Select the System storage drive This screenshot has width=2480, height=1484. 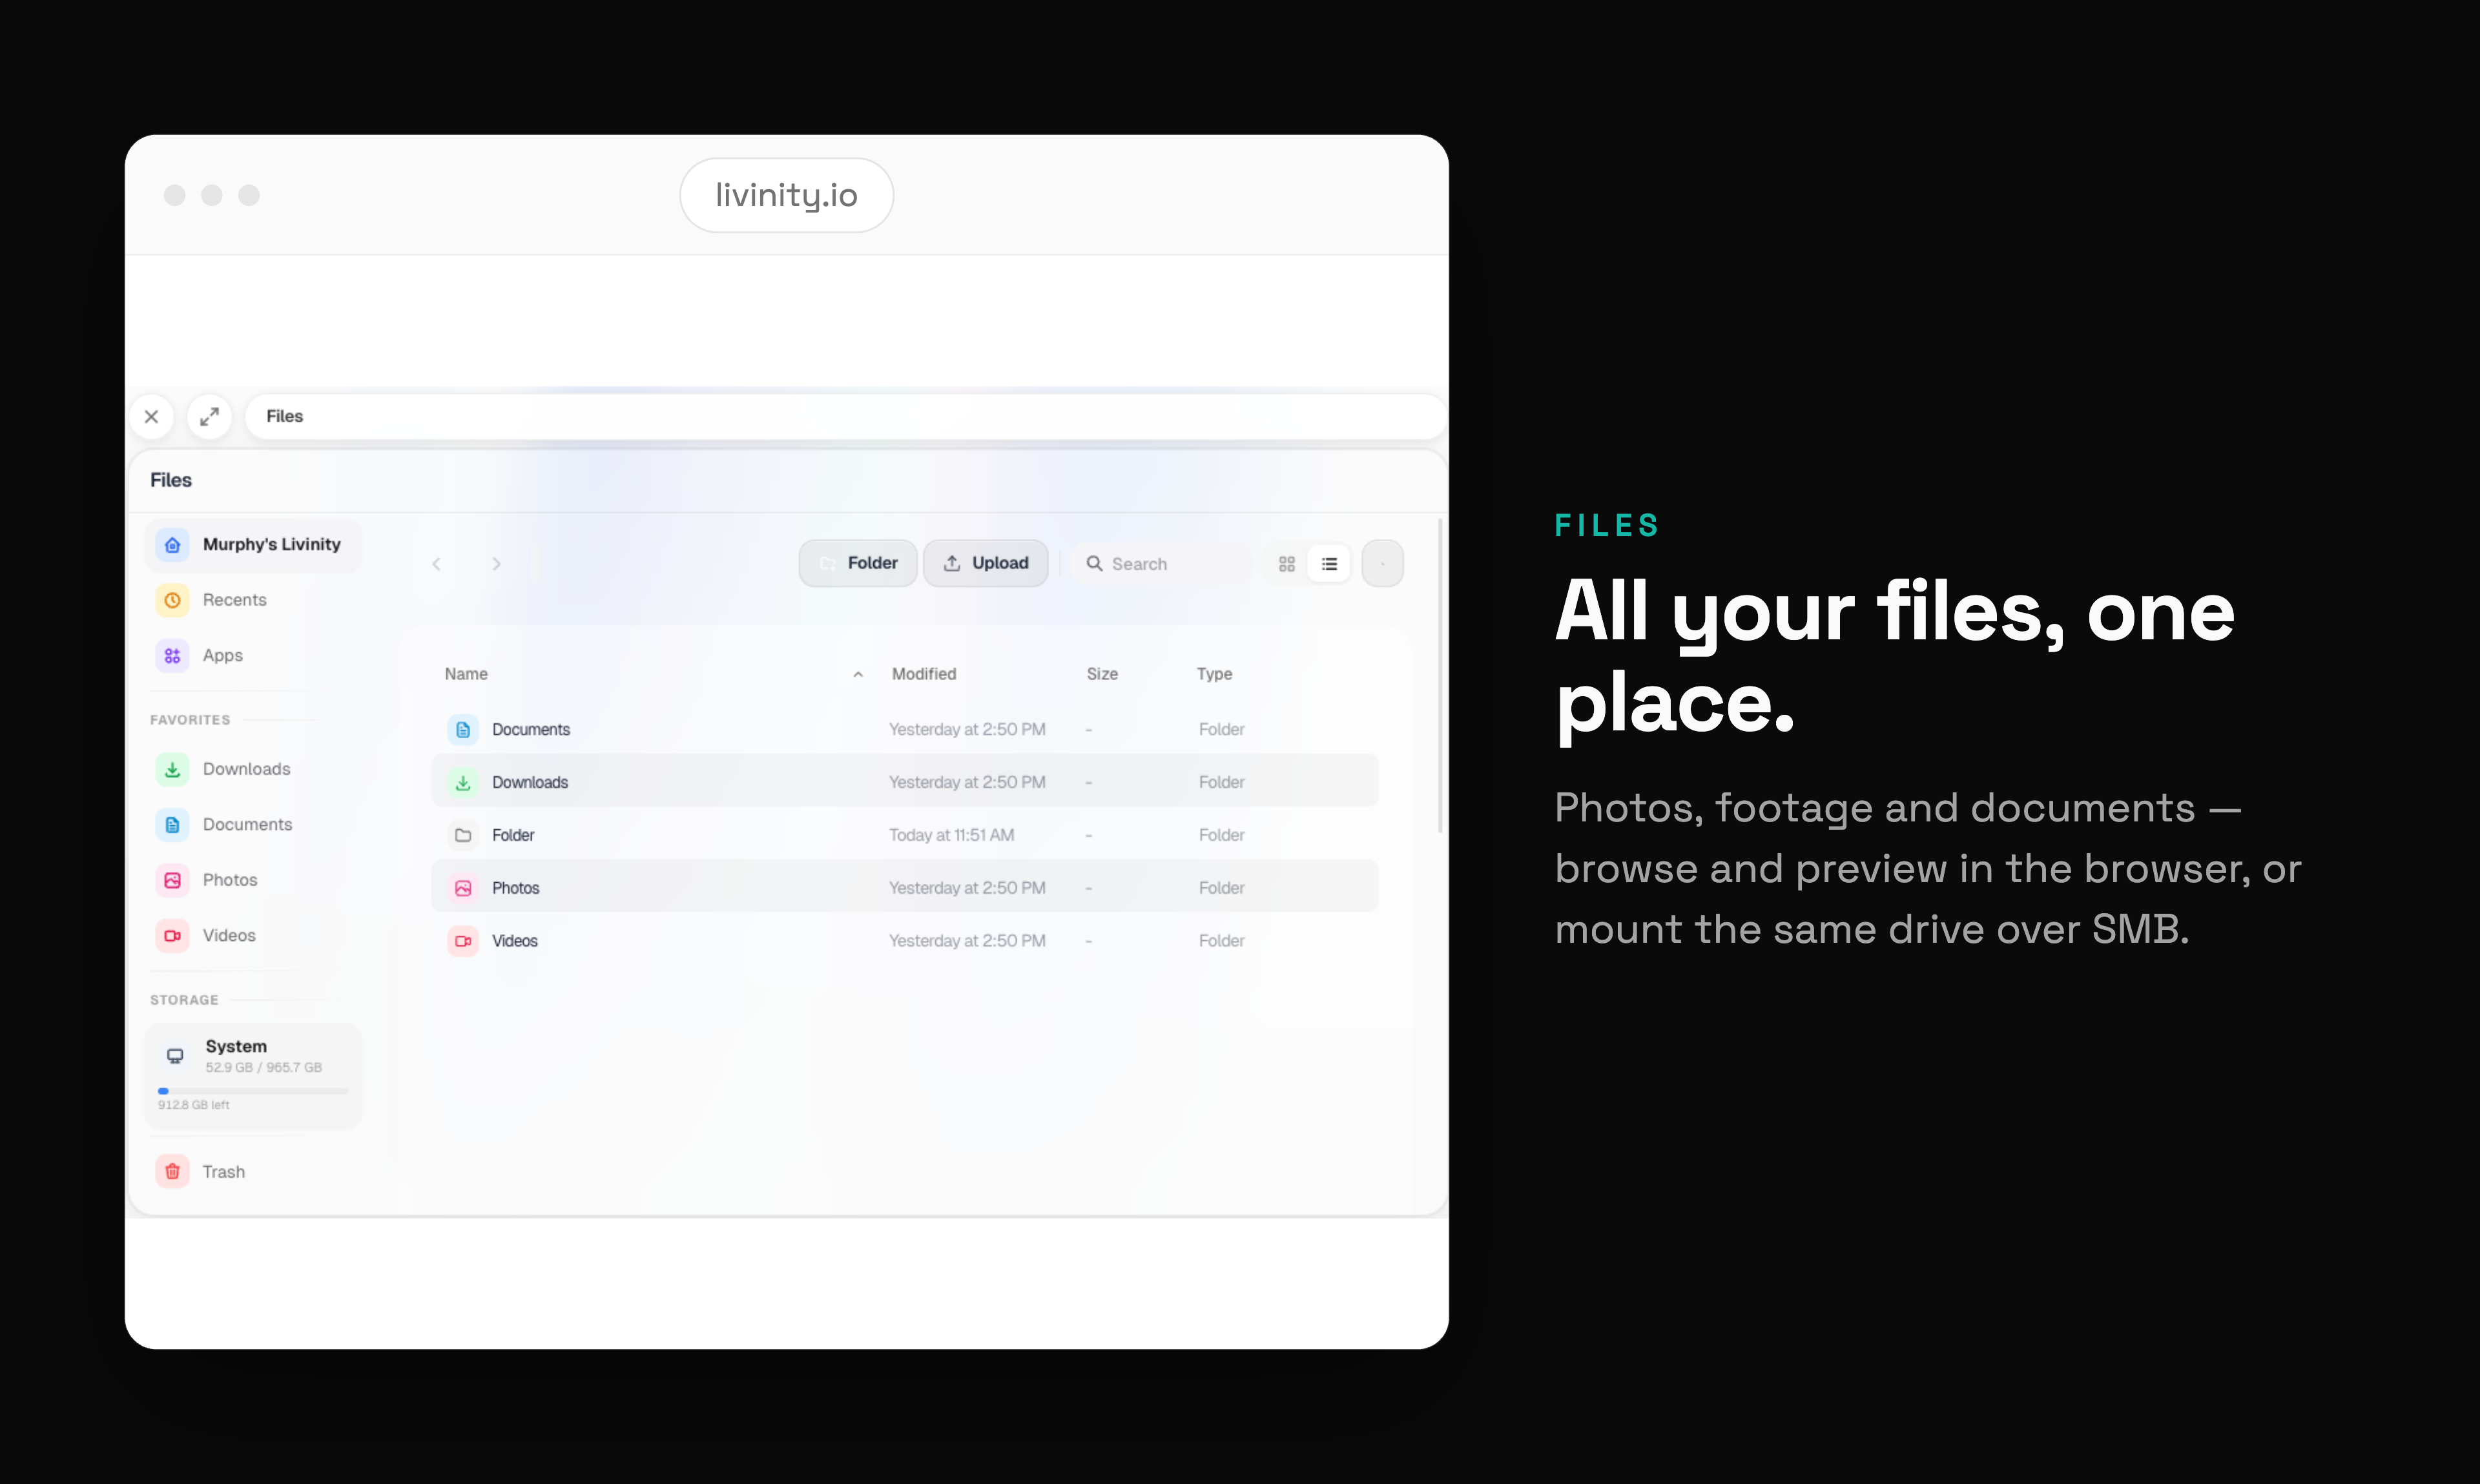pyautogui.click(x=254, y=1076)
